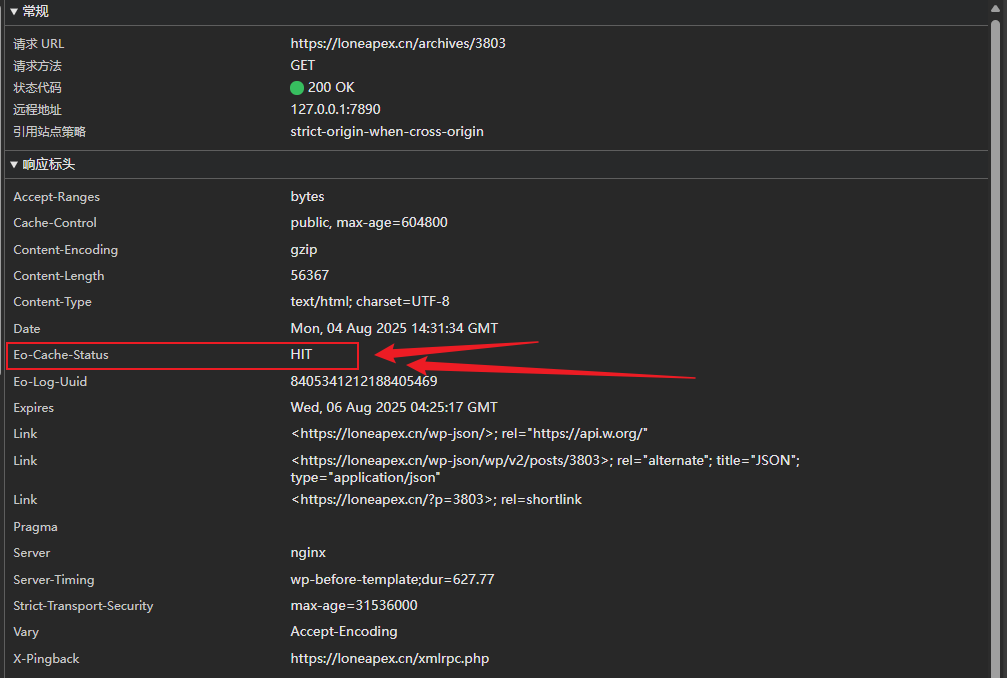1007x678 pixels.
Task: Click the Expires header value
Action: pyautogui.click(x=394, y=408)
